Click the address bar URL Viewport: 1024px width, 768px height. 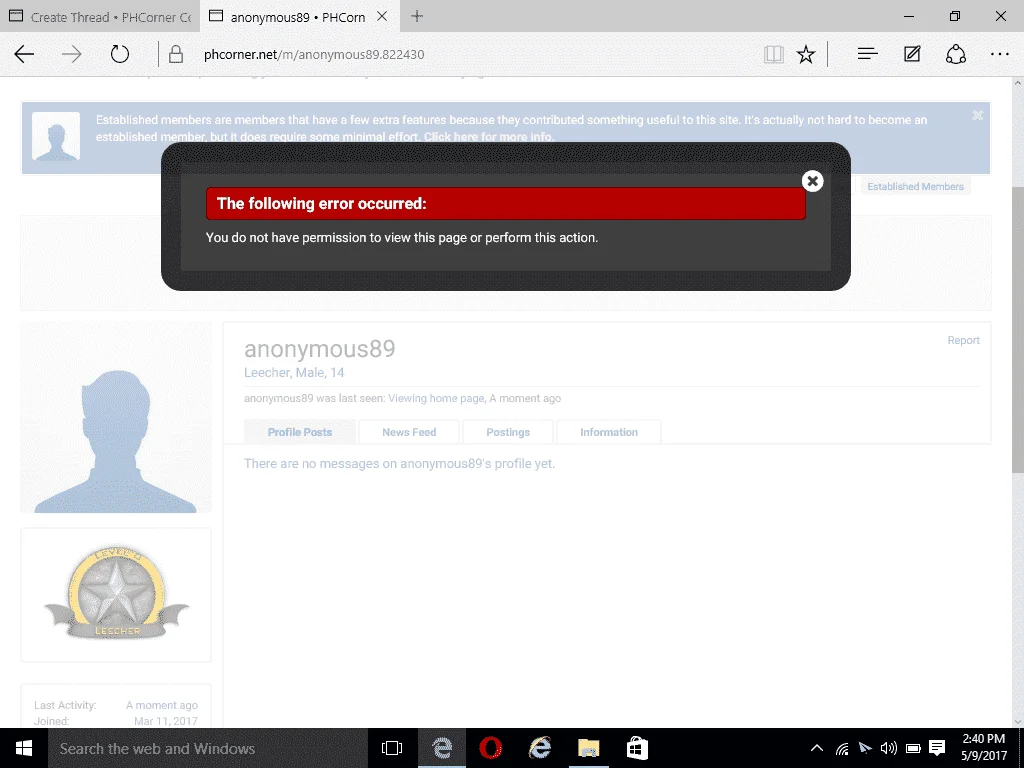click(x=314, y=54)
